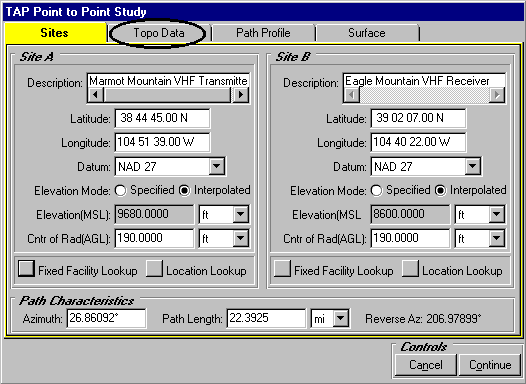This screenshot has width=526, height=384.
Task: Click Site A Location Lookup button
Action: (154, 268)
